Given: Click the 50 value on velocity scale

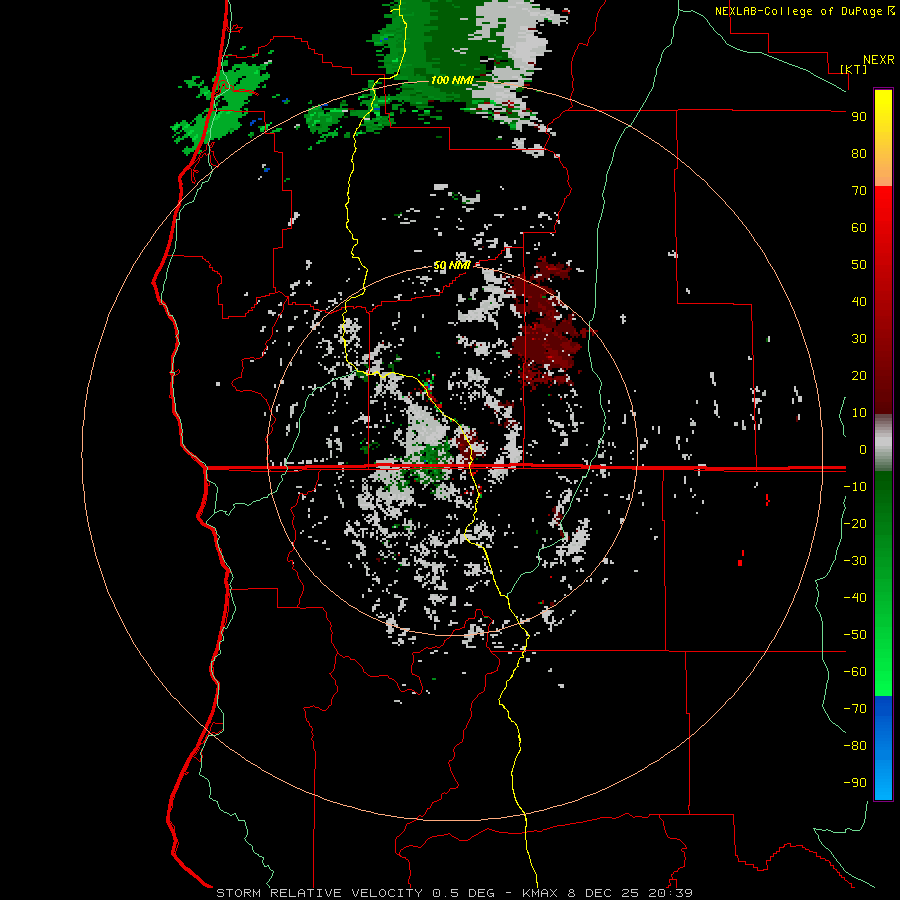Looking at the screenshot, I should pyautogui.click(x=859, y=265).
